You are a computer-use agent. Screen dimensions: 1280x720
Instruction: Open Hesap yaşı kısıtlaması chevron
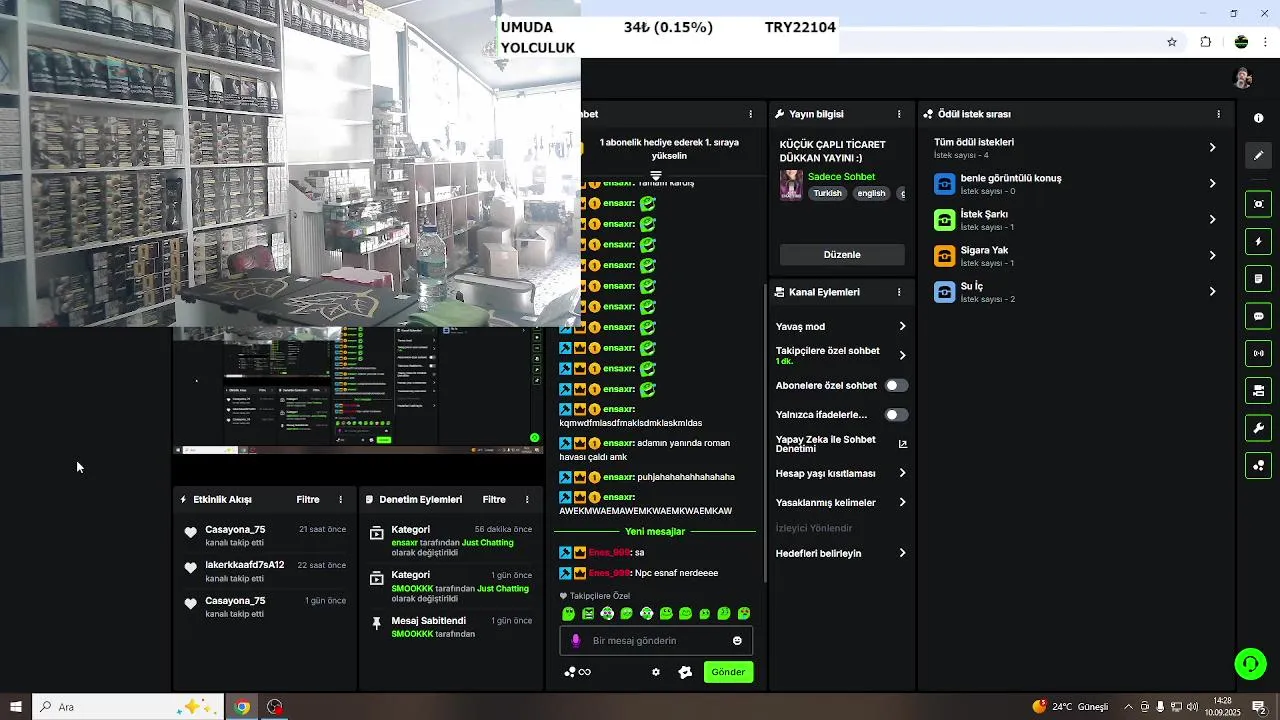tap(902, 473)
